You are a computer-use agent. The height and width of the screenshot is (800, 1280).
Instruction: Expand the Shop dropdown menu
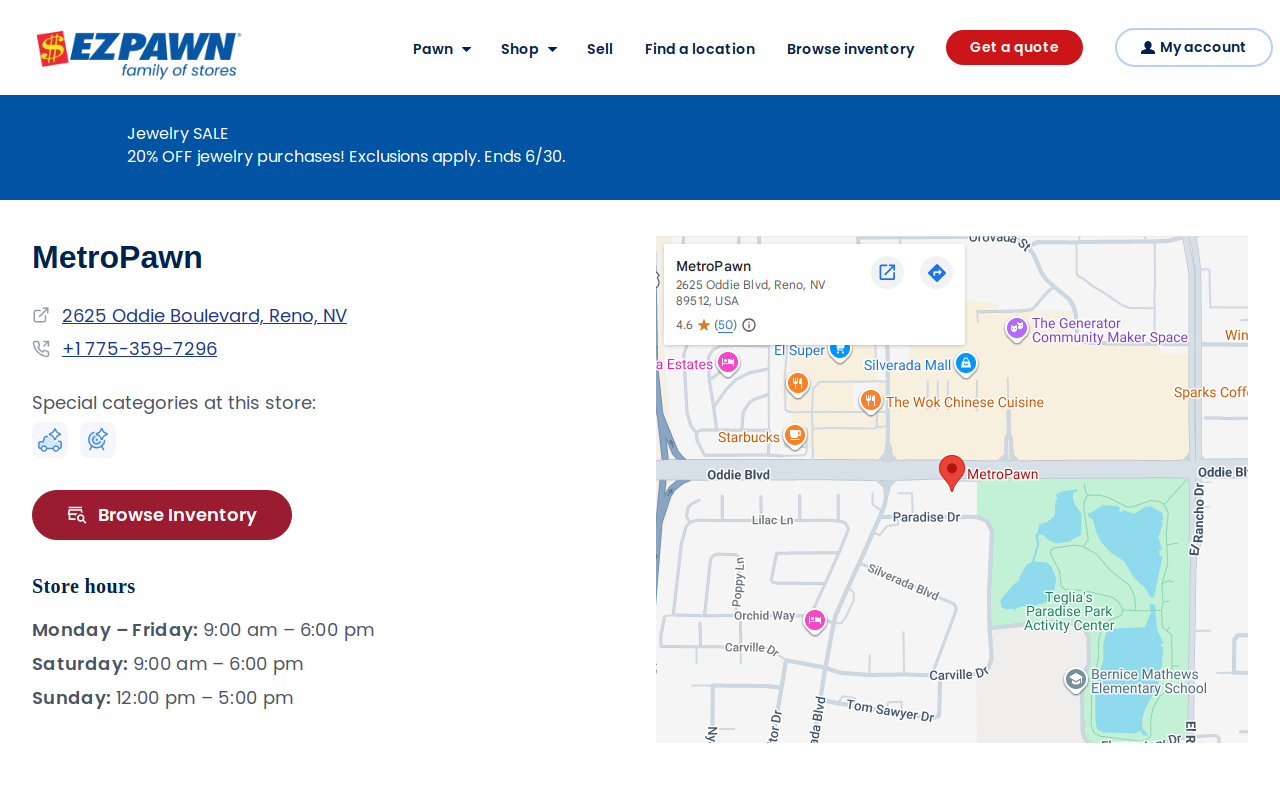click(x=529, y=49)
